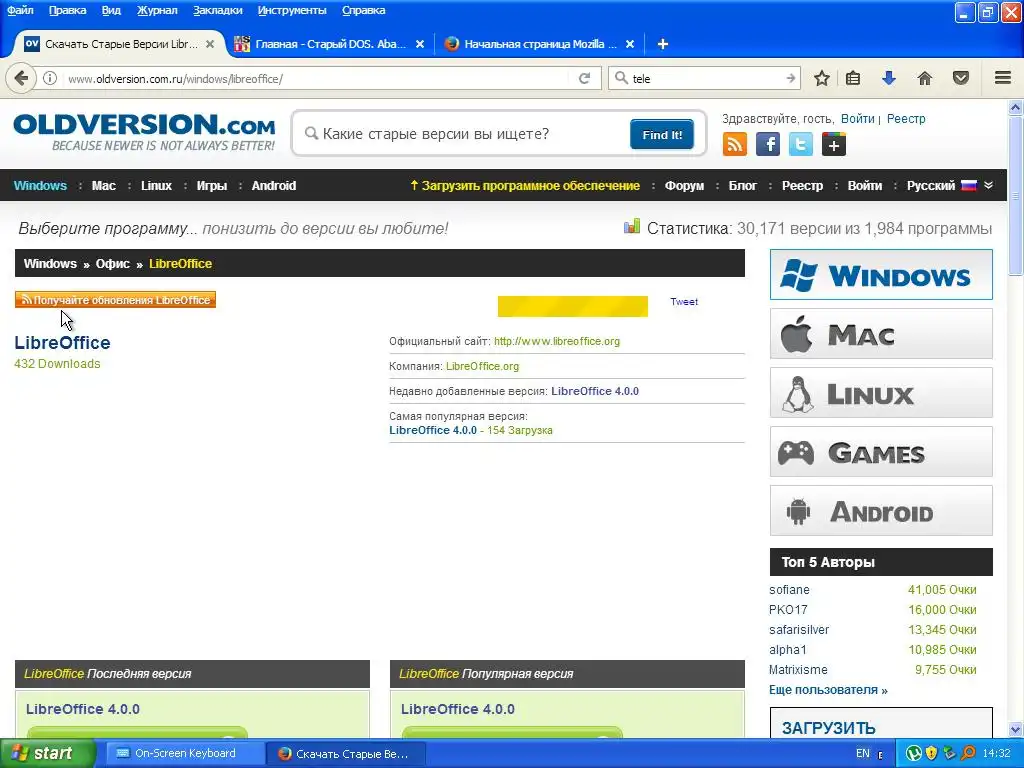Open Блог in the navigation bar

743,185
